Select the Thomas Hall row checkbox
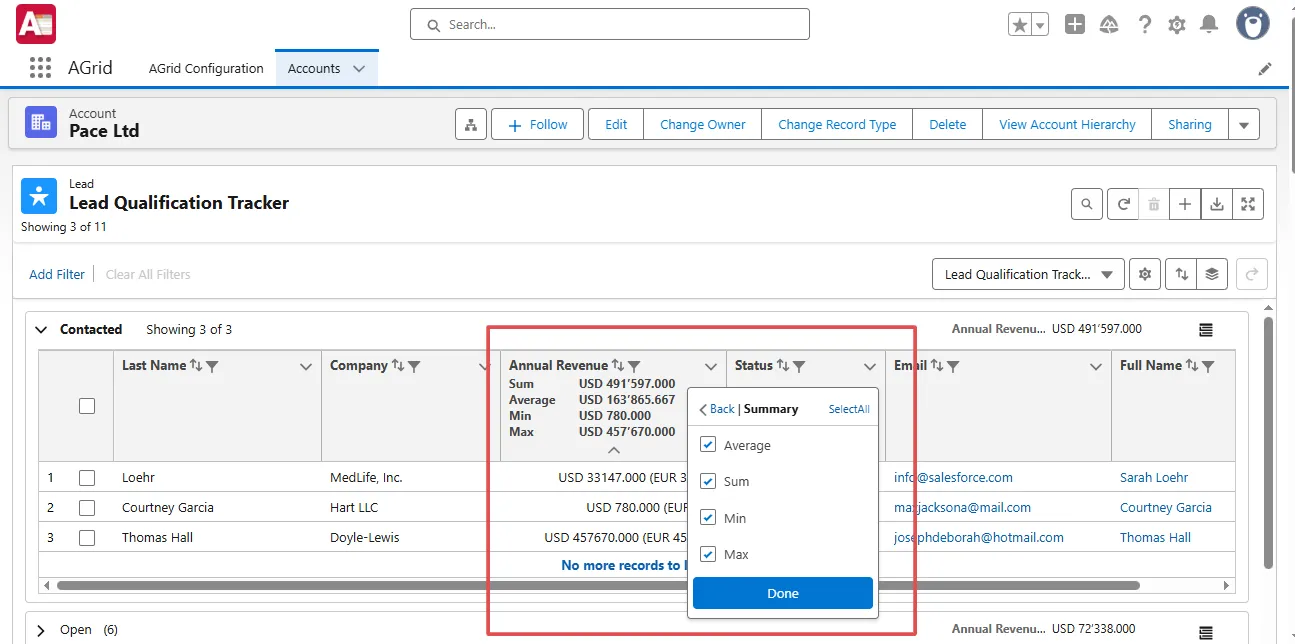Screen dimensions: 1295x644 pos(87,538)
